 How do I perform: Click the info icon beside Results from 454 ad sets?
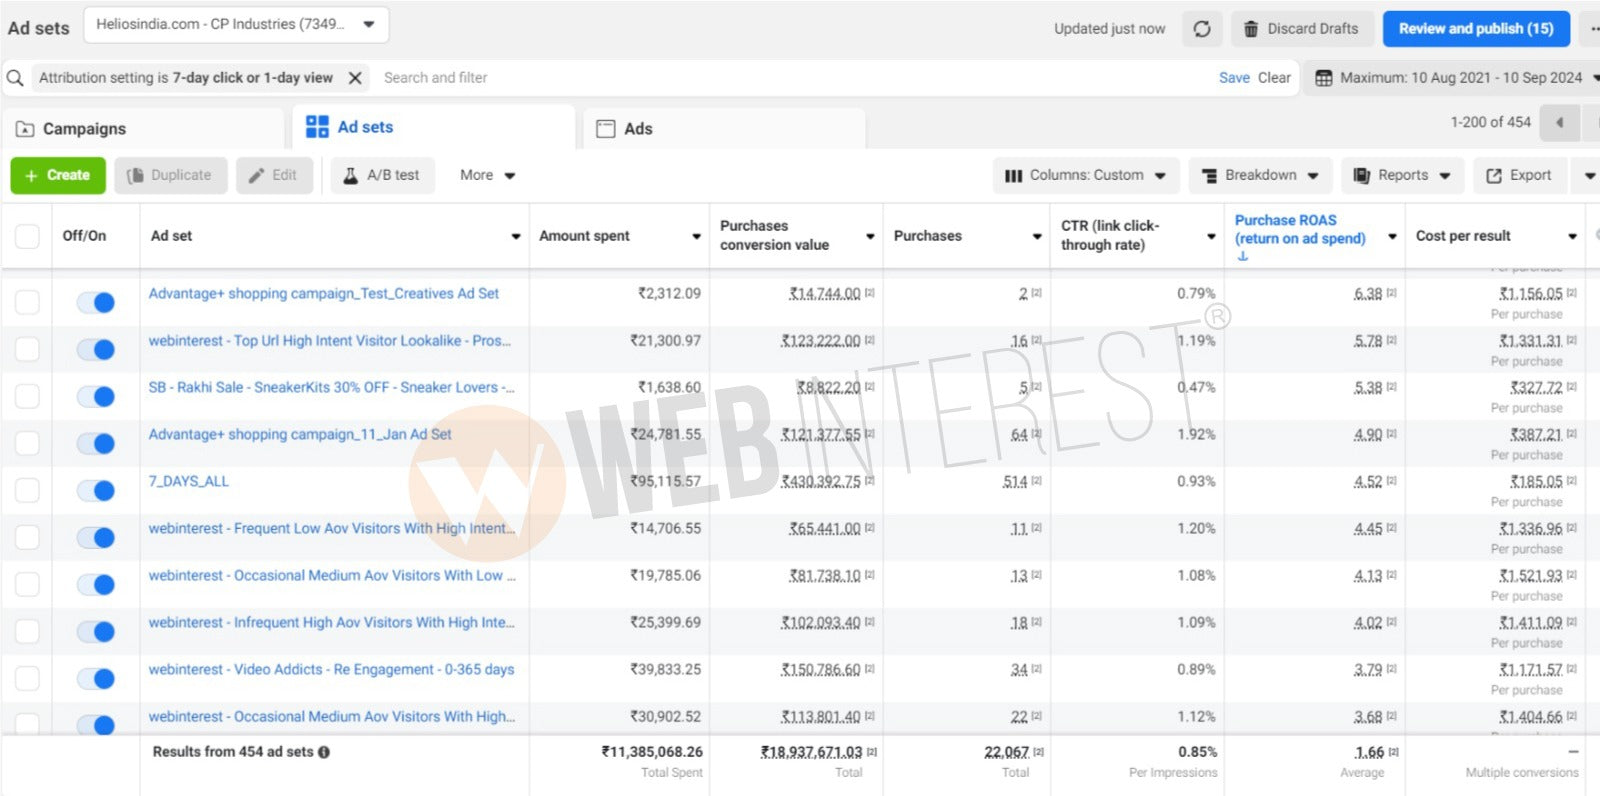(x=324, y=752)
